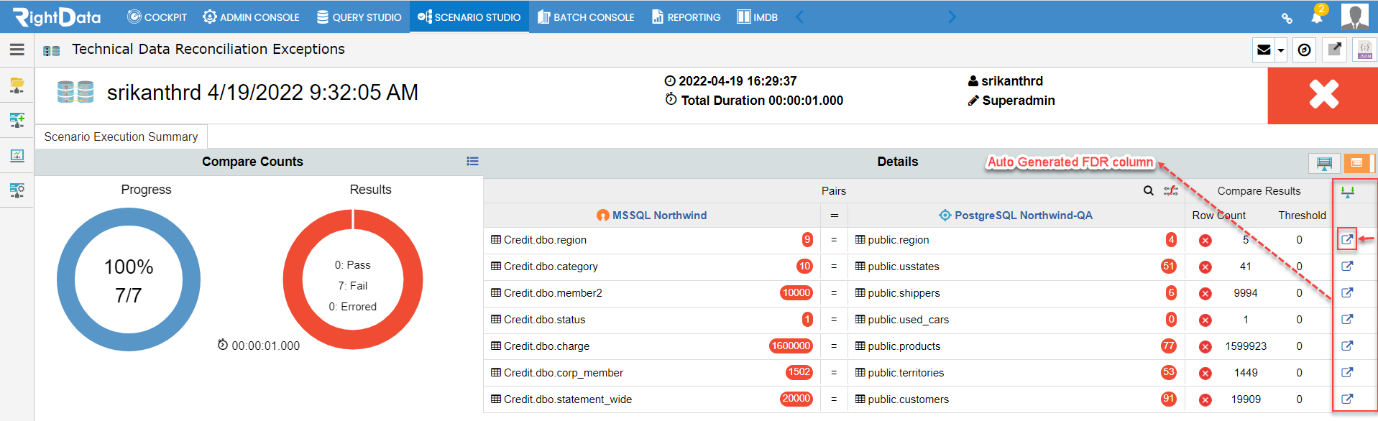Click Credit.dbo.charge table name
Image resolution: width=1378 pixels, height=421 pixels.
click(x=547, y=346)
